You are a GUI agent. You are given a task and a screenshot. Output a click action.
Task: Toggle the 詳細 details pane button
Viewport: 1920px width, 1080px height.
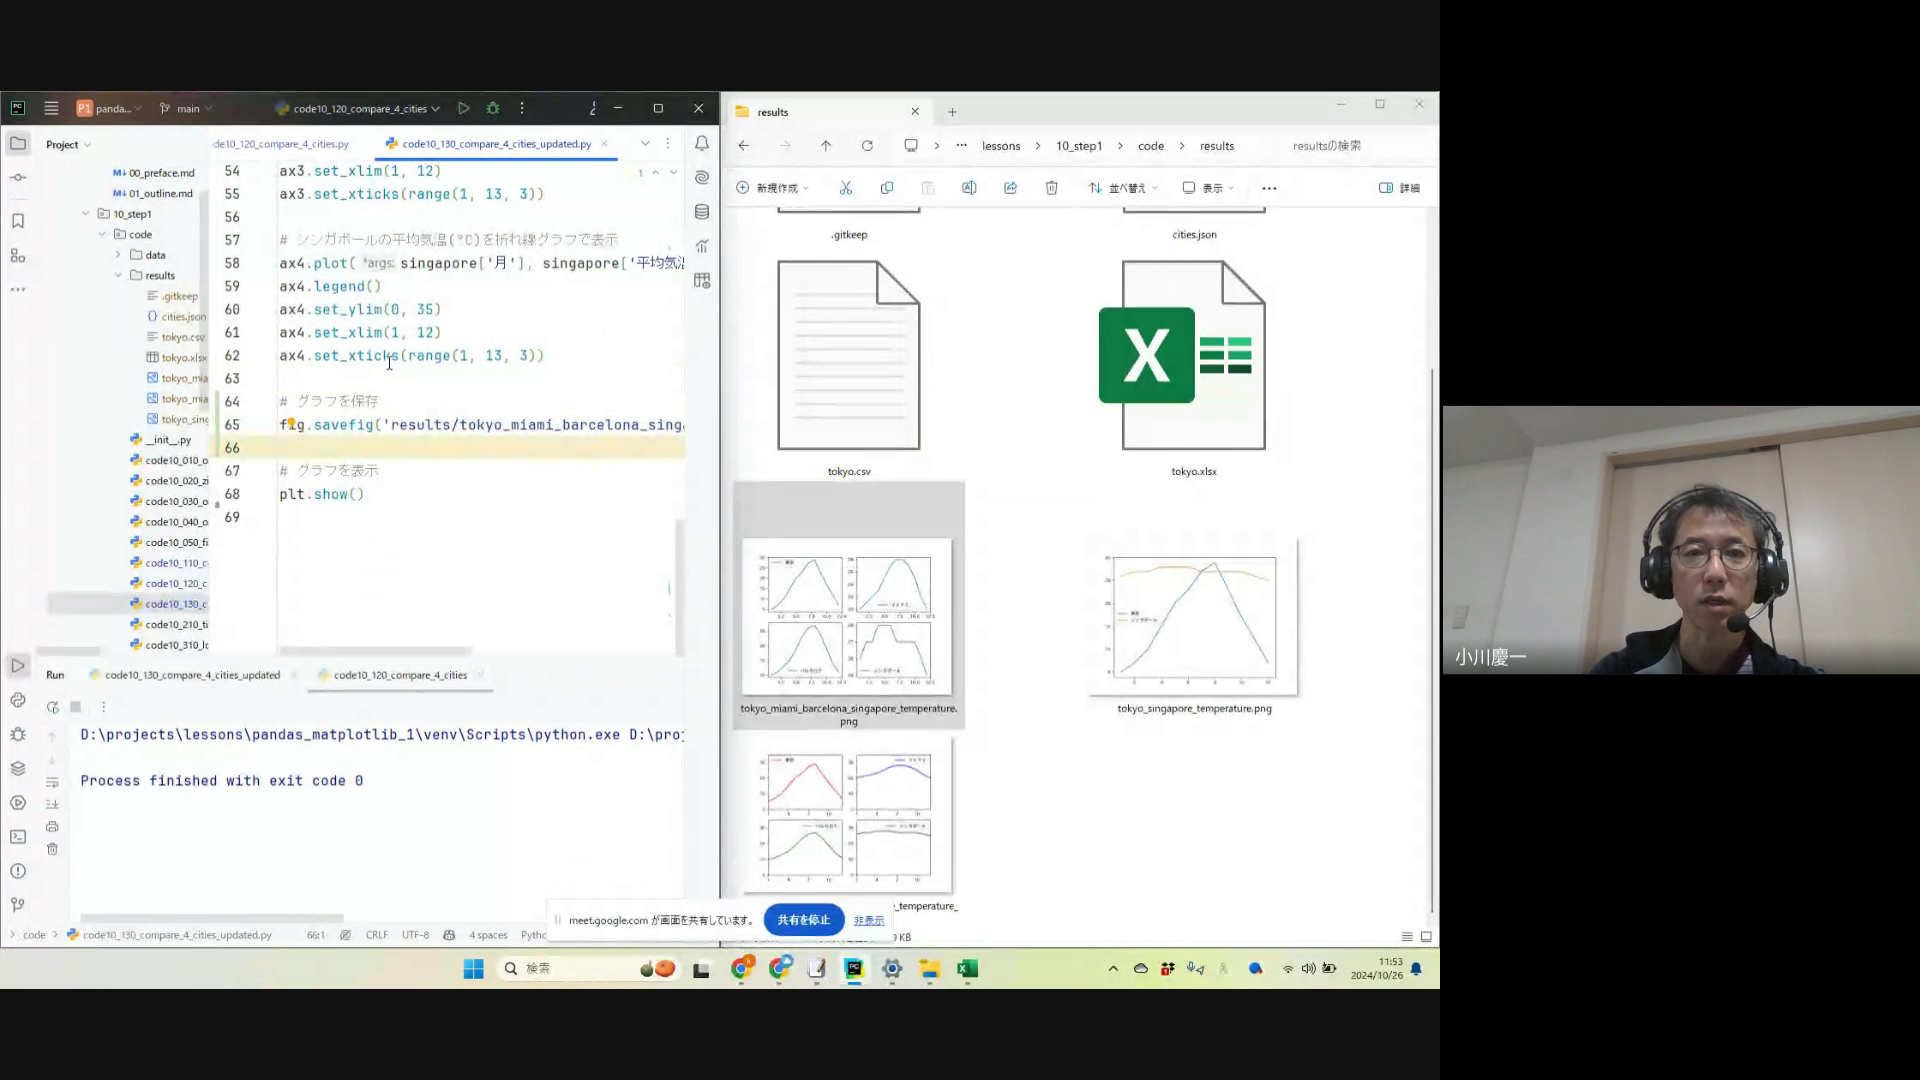[1399, 188]
